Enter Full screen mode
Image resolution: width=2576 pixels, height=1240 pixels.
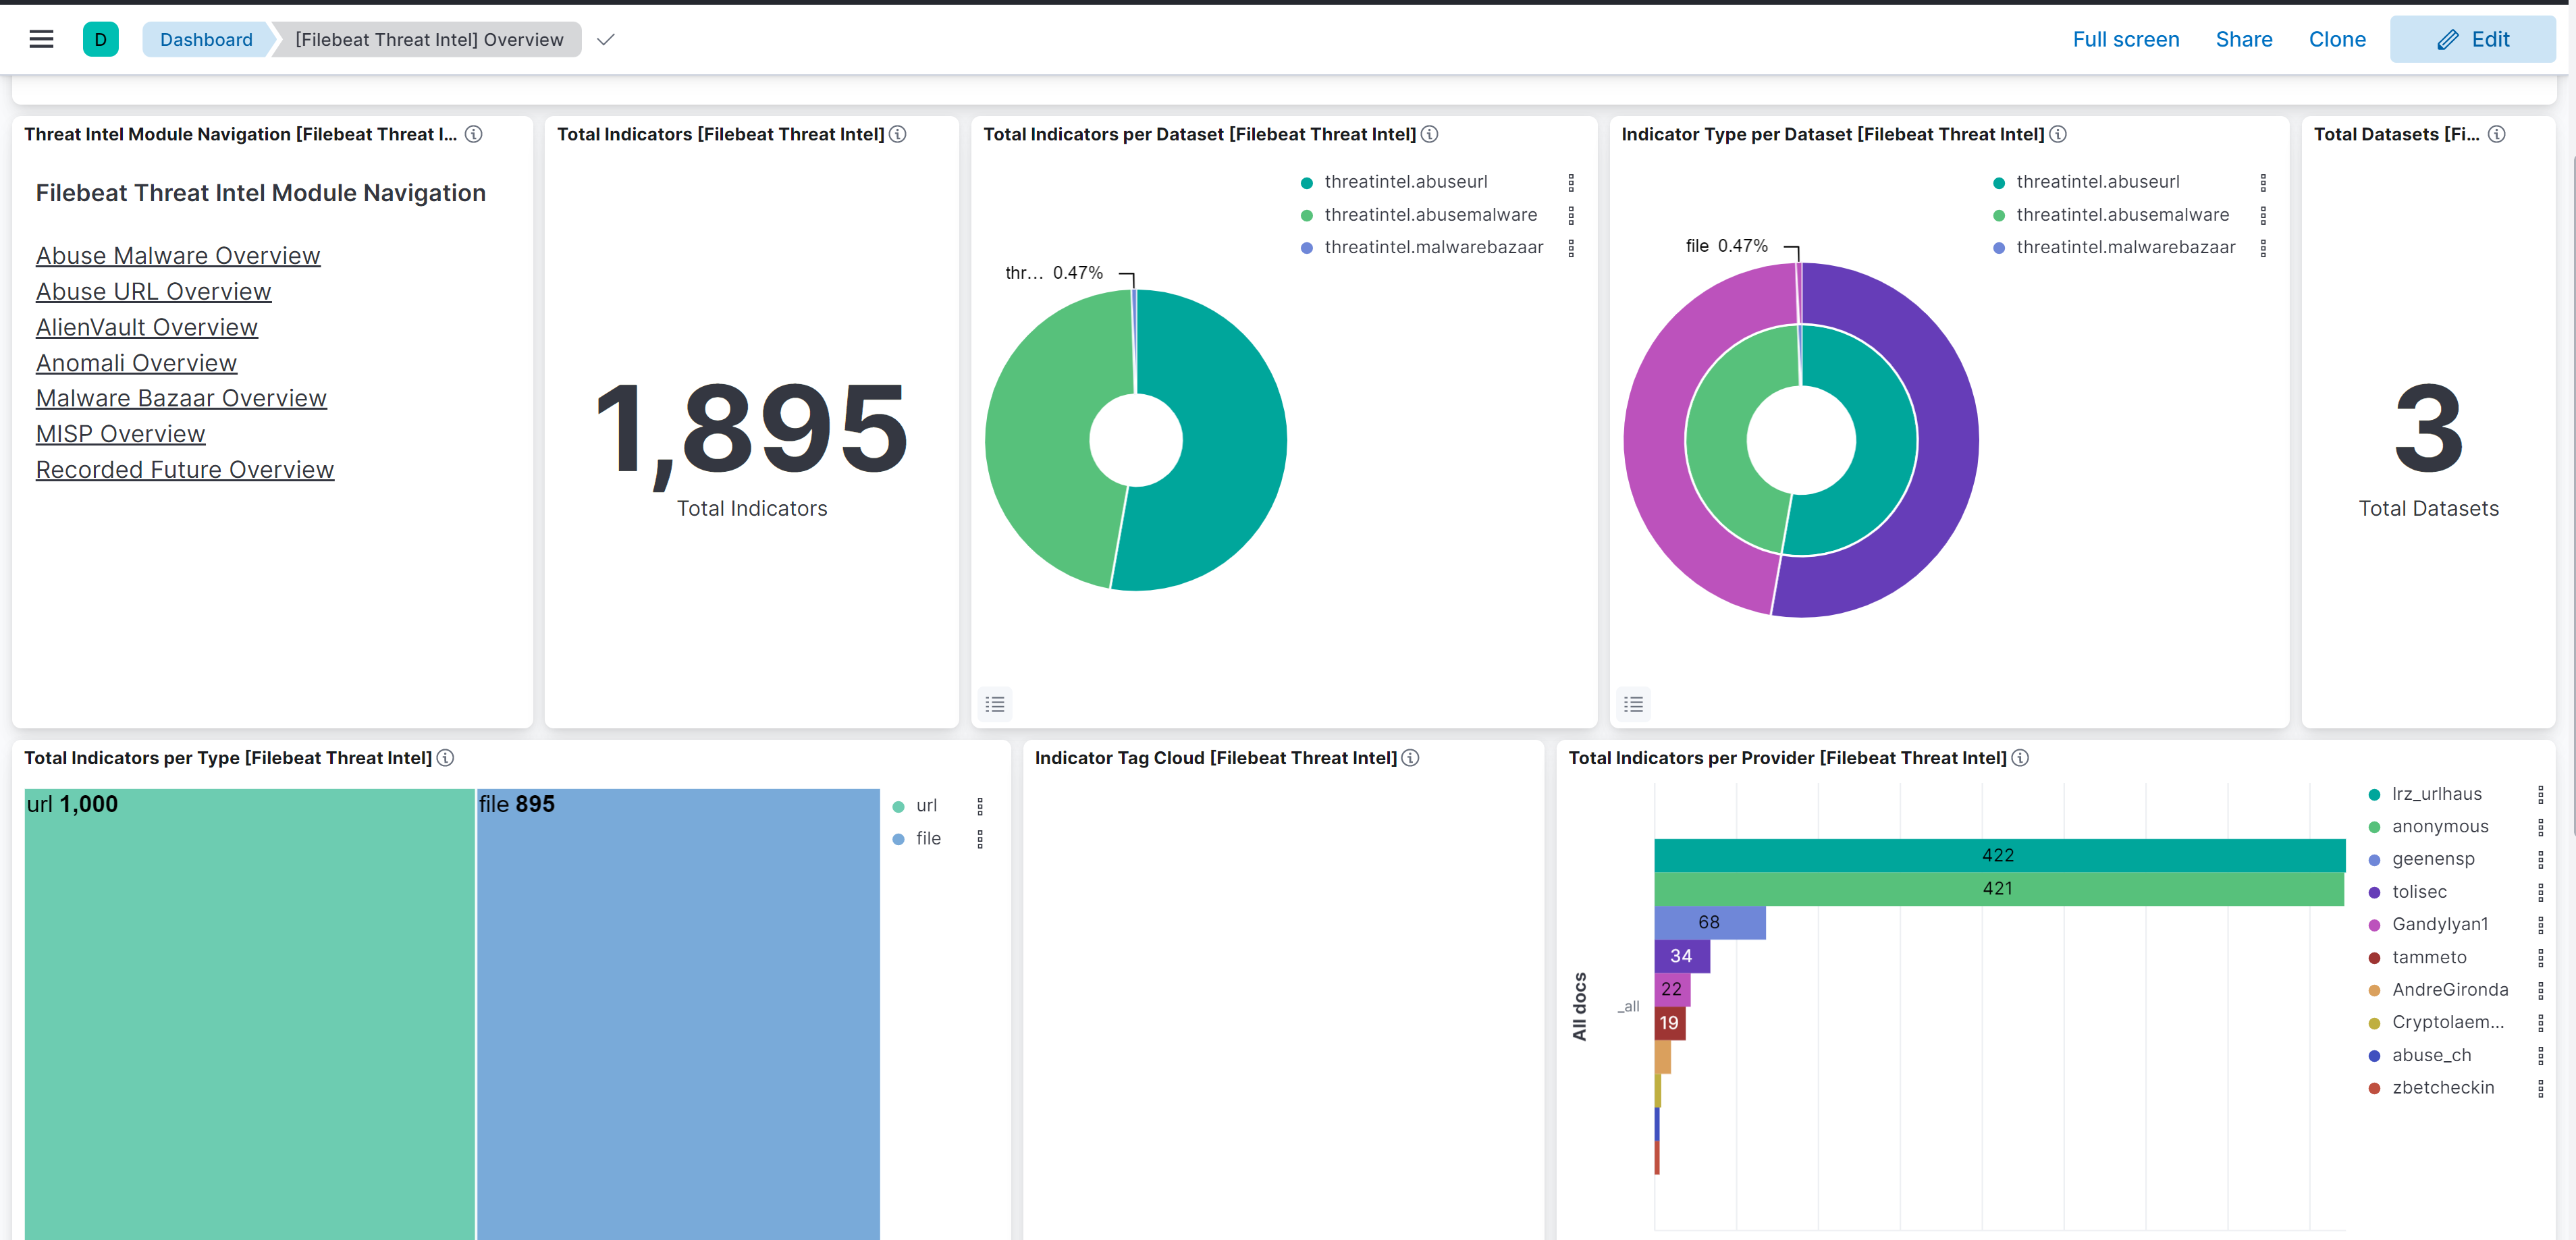point(2125,39)
